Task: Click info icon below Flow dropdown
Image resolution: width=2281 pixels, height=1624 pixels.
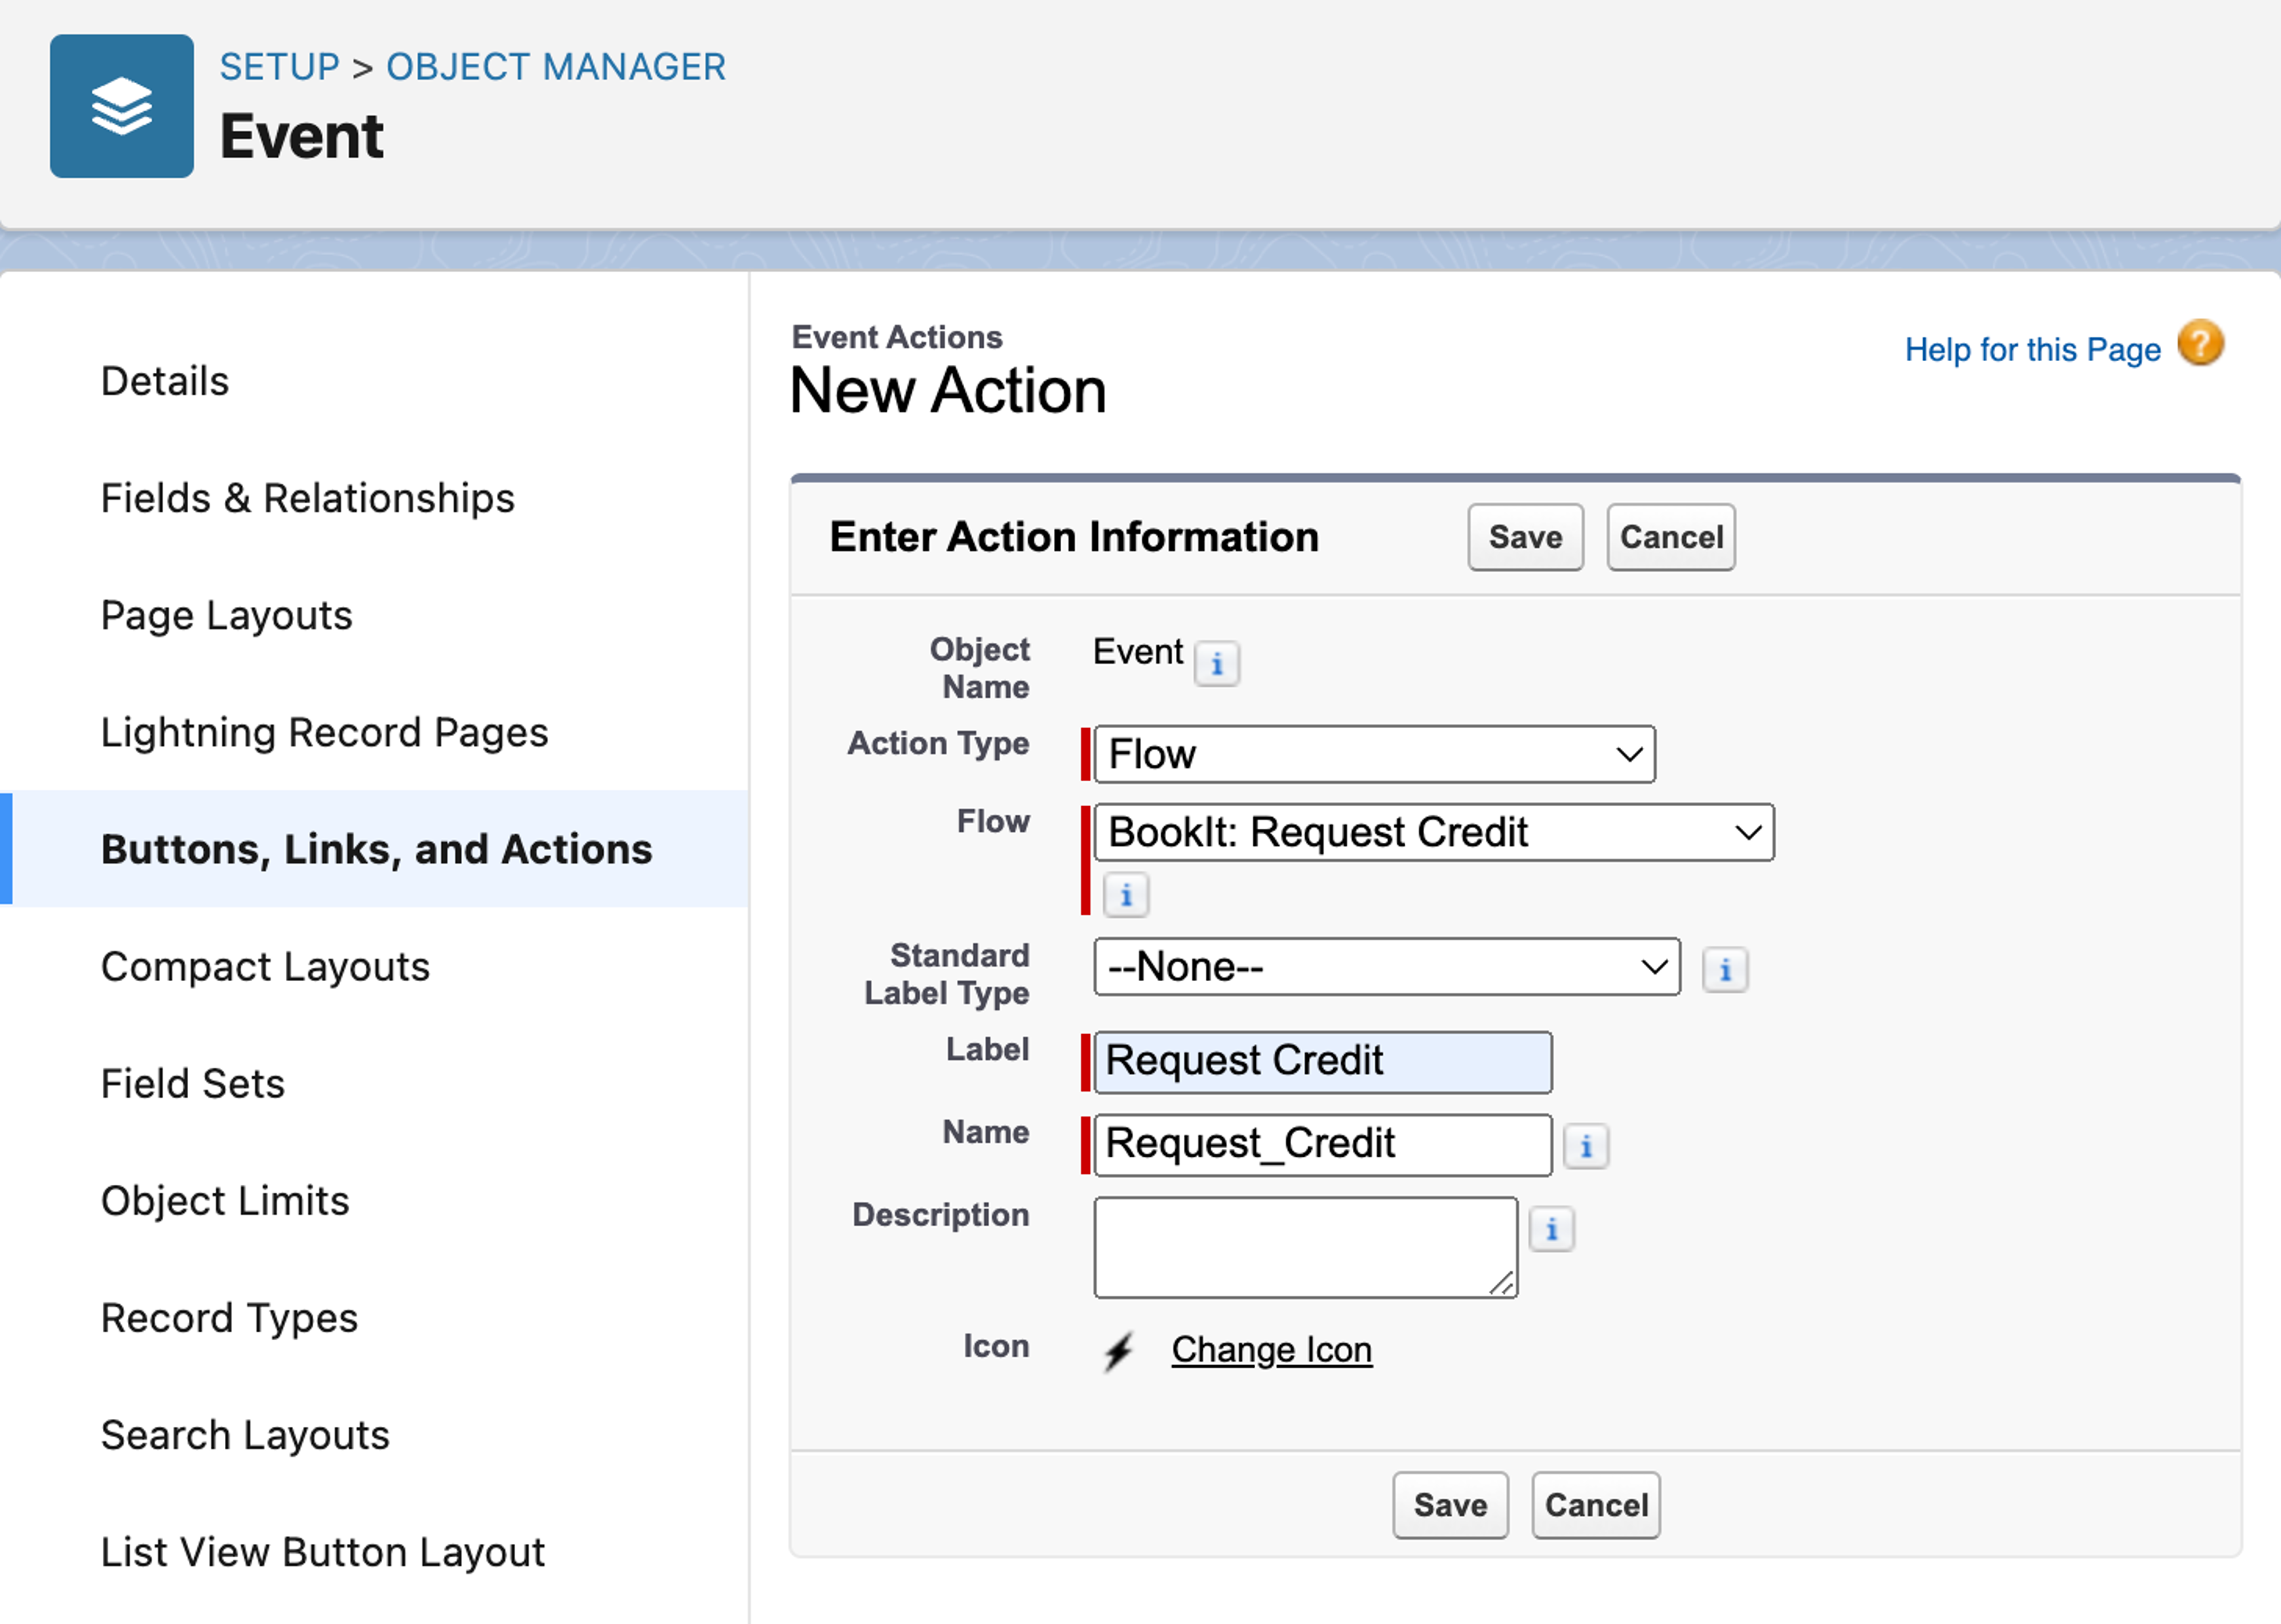Action: (1125, 895)
